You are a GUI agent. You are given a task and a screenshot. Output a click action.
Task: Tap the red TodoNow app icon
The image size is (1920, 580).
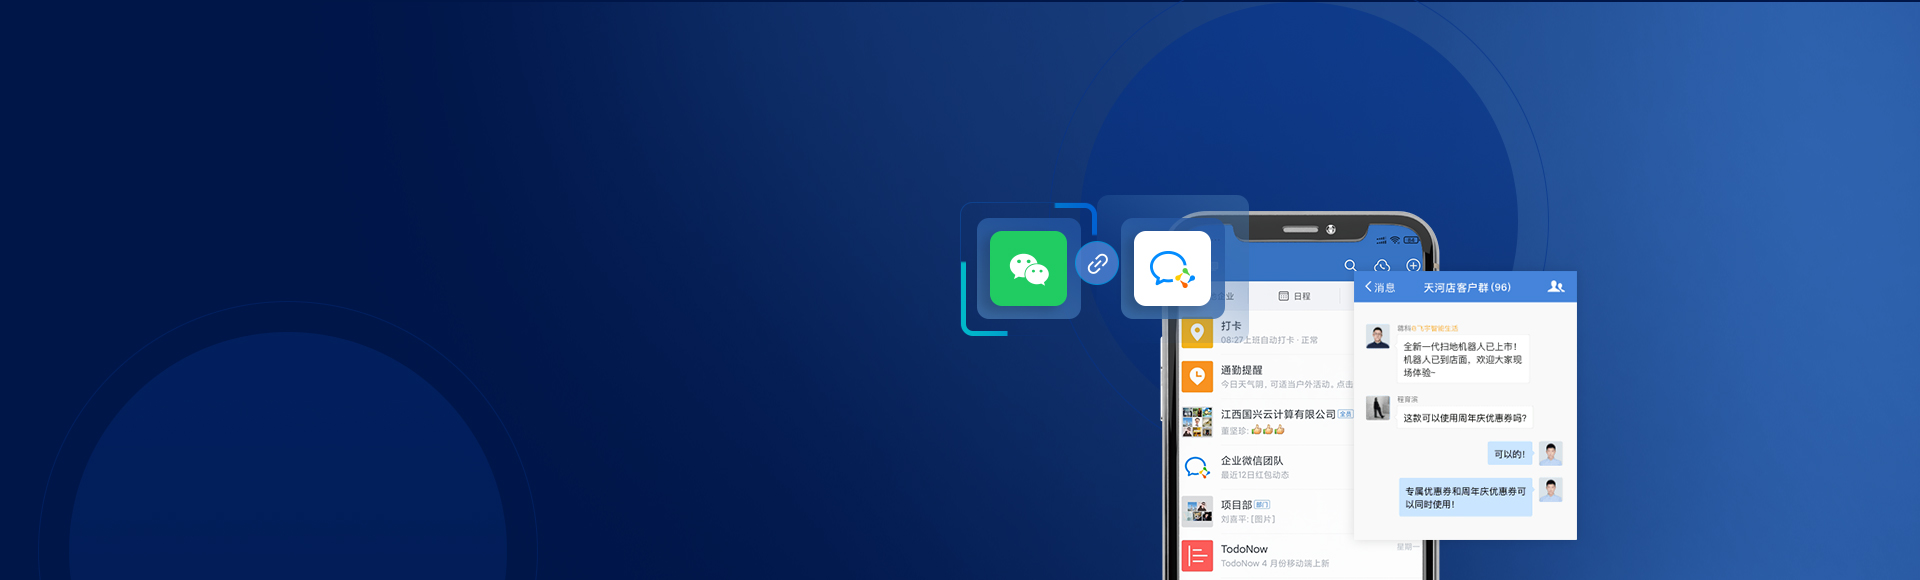pyautogui.click(x=1197, y=556)
